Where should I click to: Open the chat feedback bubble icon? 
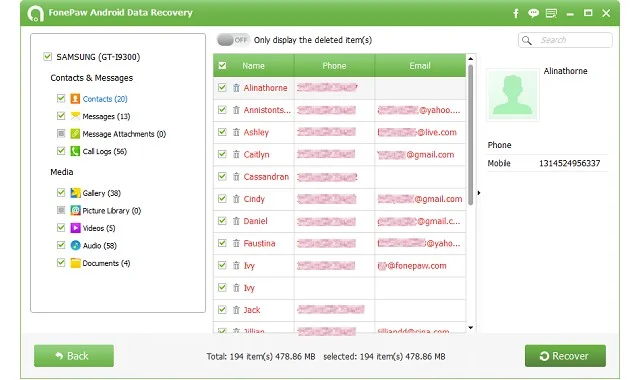point(533,13)
